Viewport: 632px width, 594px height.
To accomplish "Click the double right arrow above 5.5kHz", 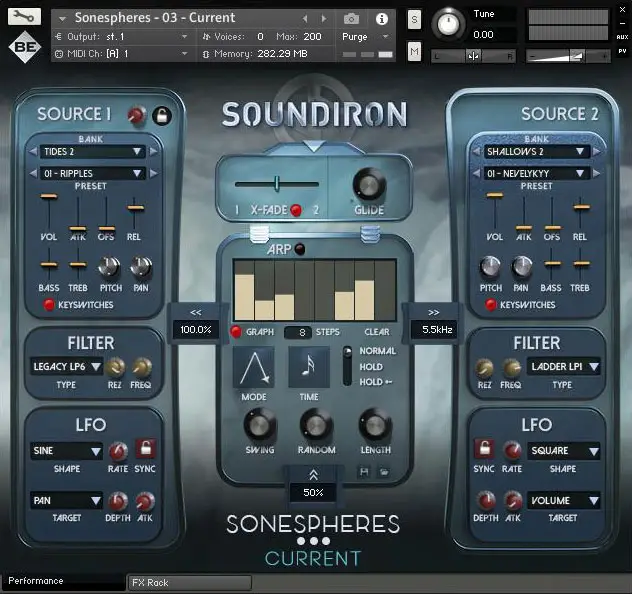I will coord(434,312).
